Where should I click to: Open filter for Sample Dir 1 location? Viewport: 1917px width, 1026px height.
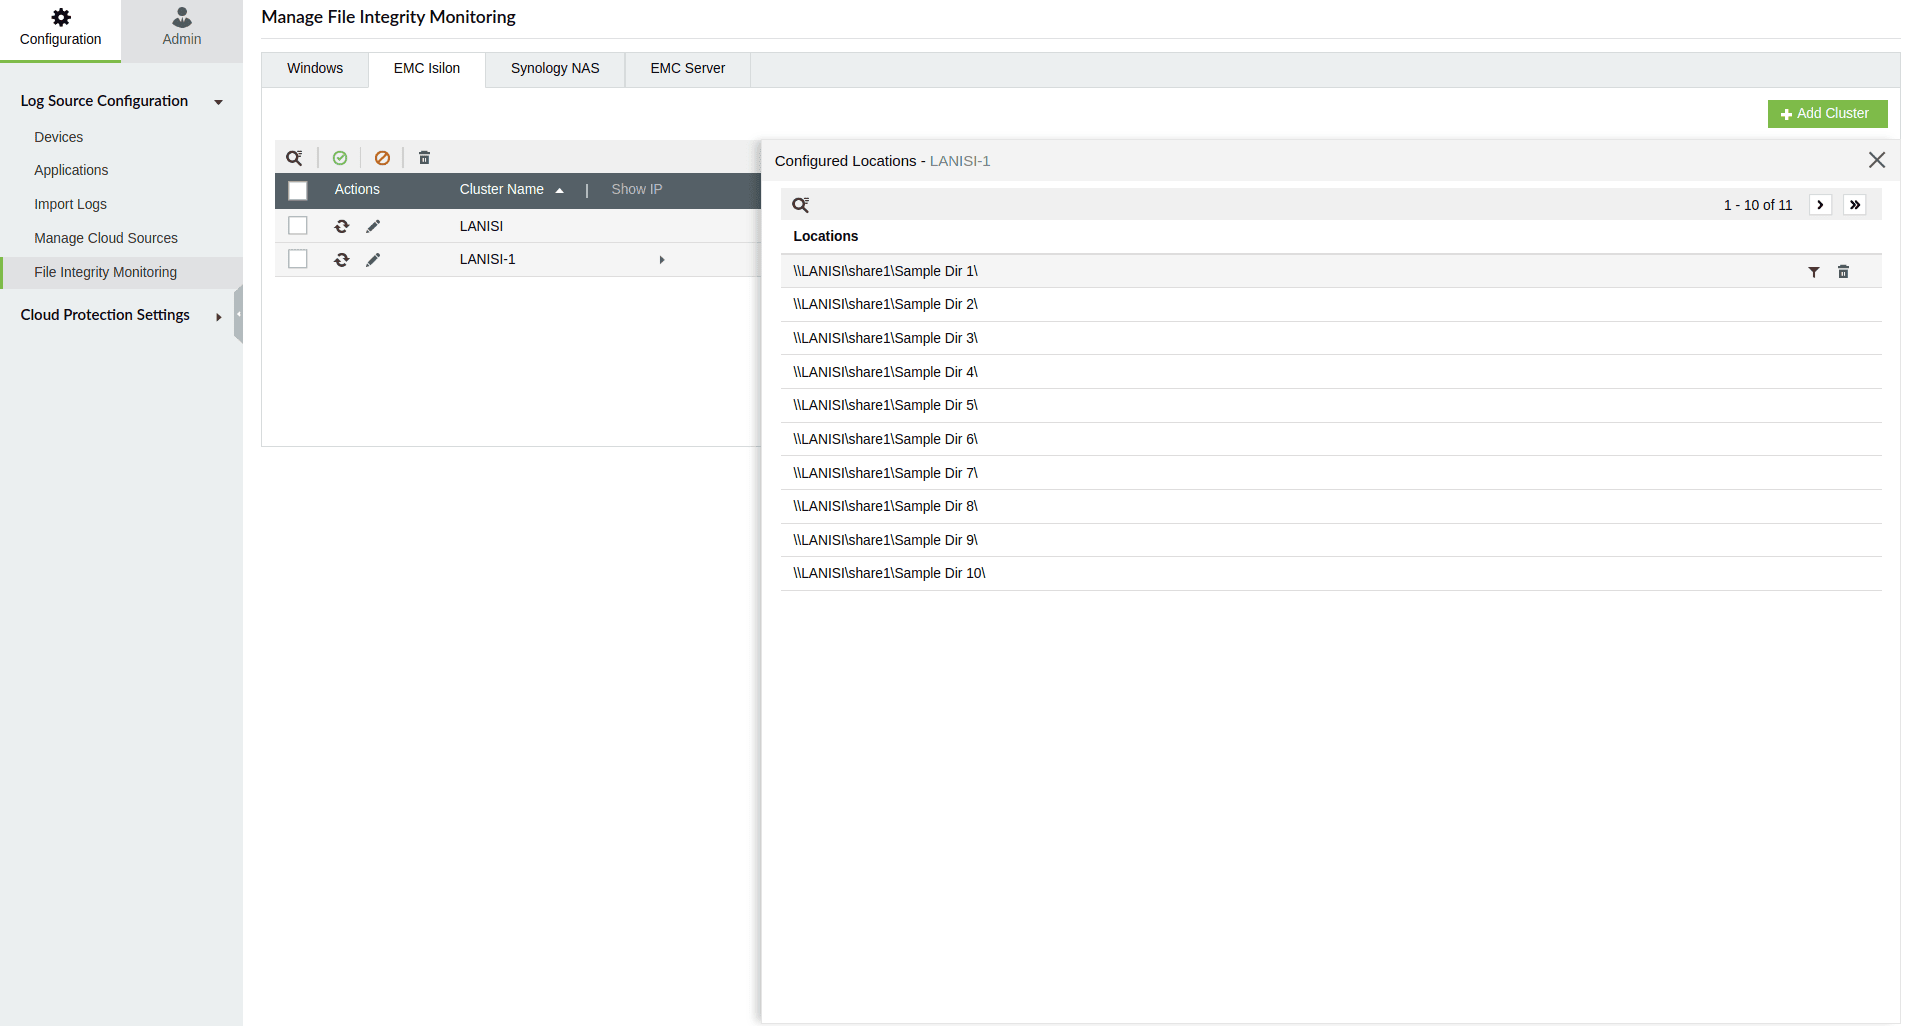(1814, 272)
